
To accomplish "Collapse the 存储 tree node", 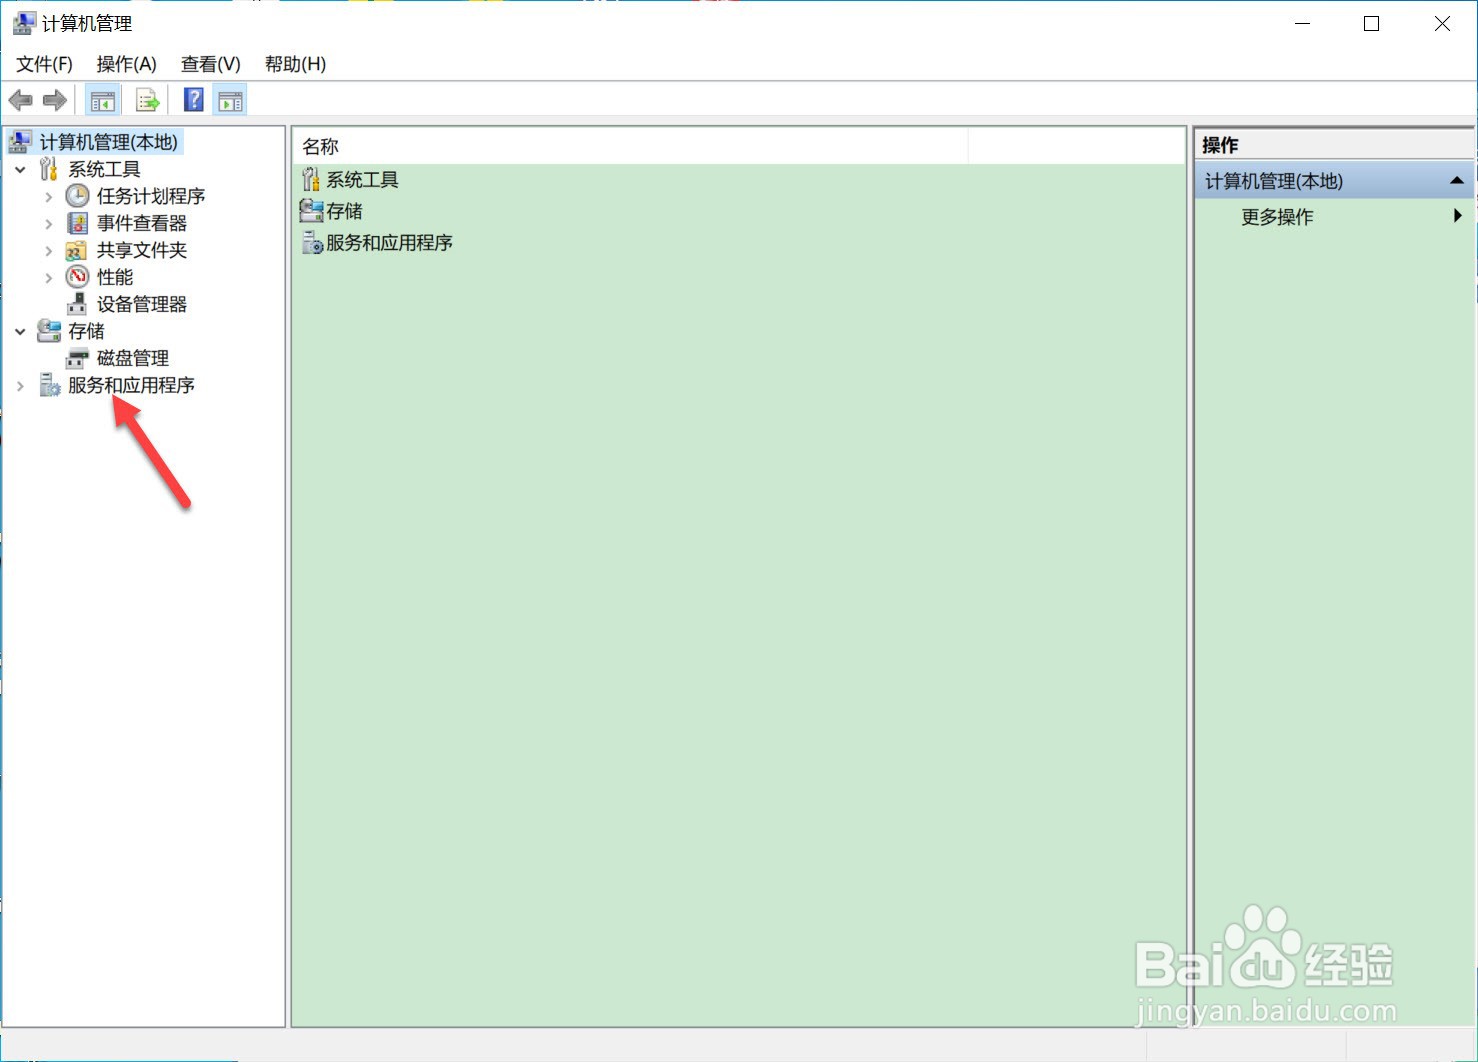I will (x=20, y=332).
